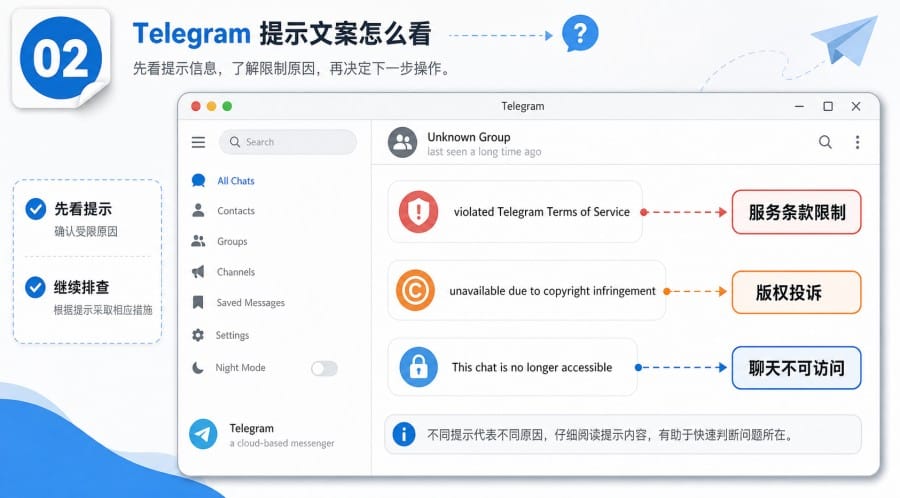This screenshot has width=900, height=498.
Task: Search within the chat using header magnifier
Action: (825, 142)
